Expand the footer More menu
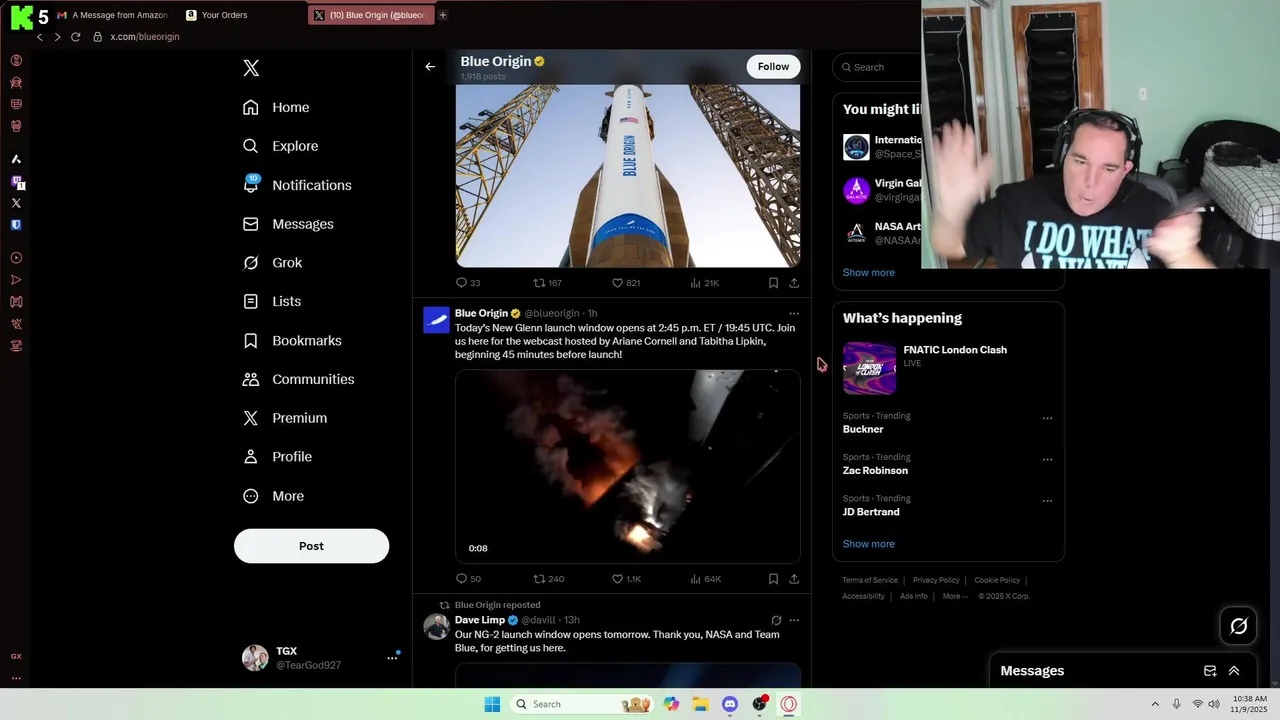Image resolution: width=1280 pixels, height=720 pixels. click(953, 596)
